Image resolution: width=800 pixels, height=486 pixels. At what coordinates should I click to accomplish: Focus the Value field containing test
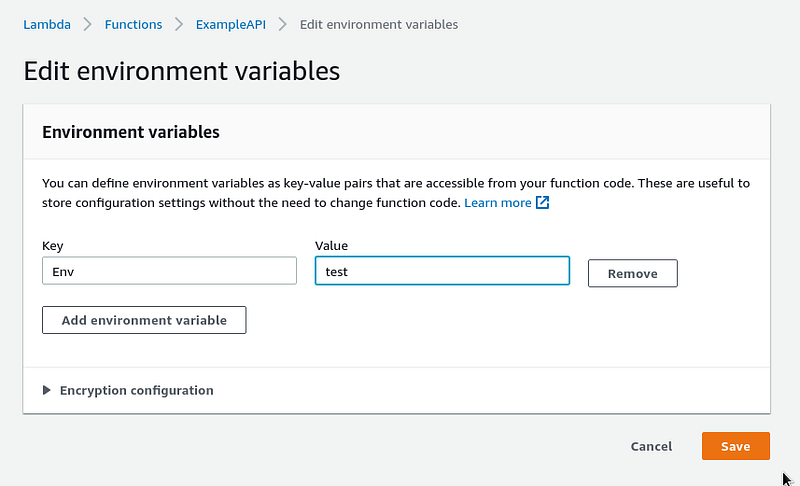(x=442, y=271)
